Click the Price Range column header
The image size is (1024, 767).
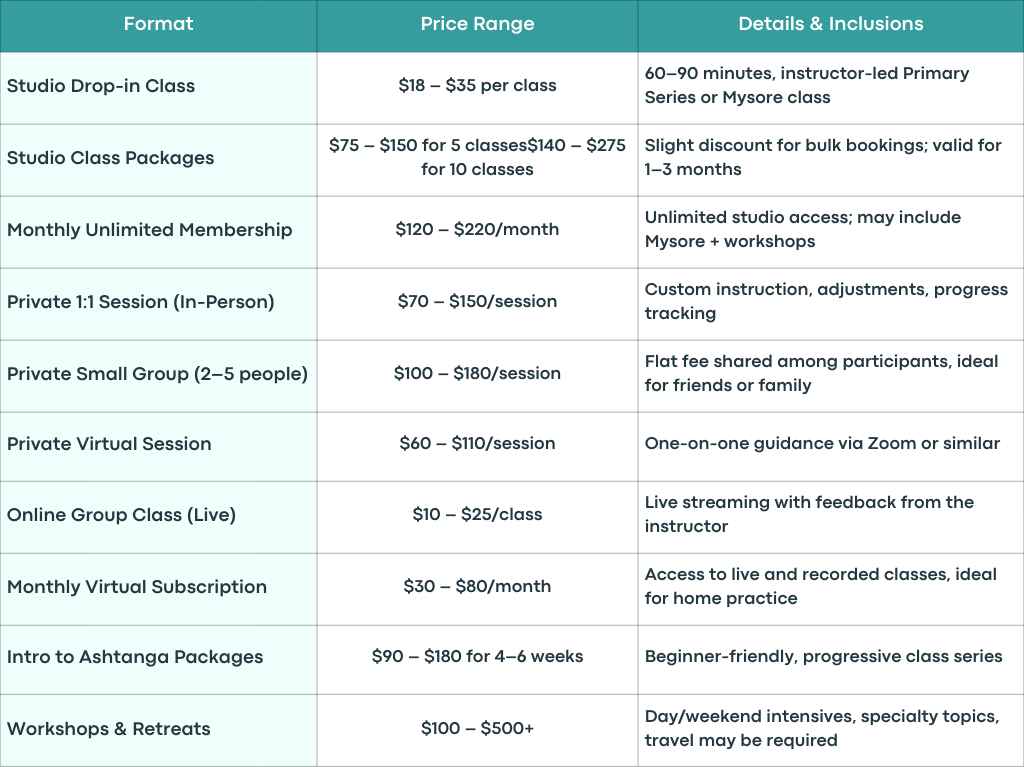(x=477, y=24)
